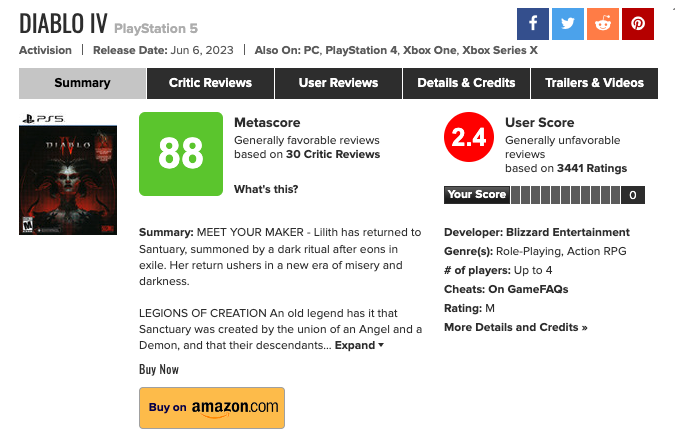Open the User Reviews tab

338,83
